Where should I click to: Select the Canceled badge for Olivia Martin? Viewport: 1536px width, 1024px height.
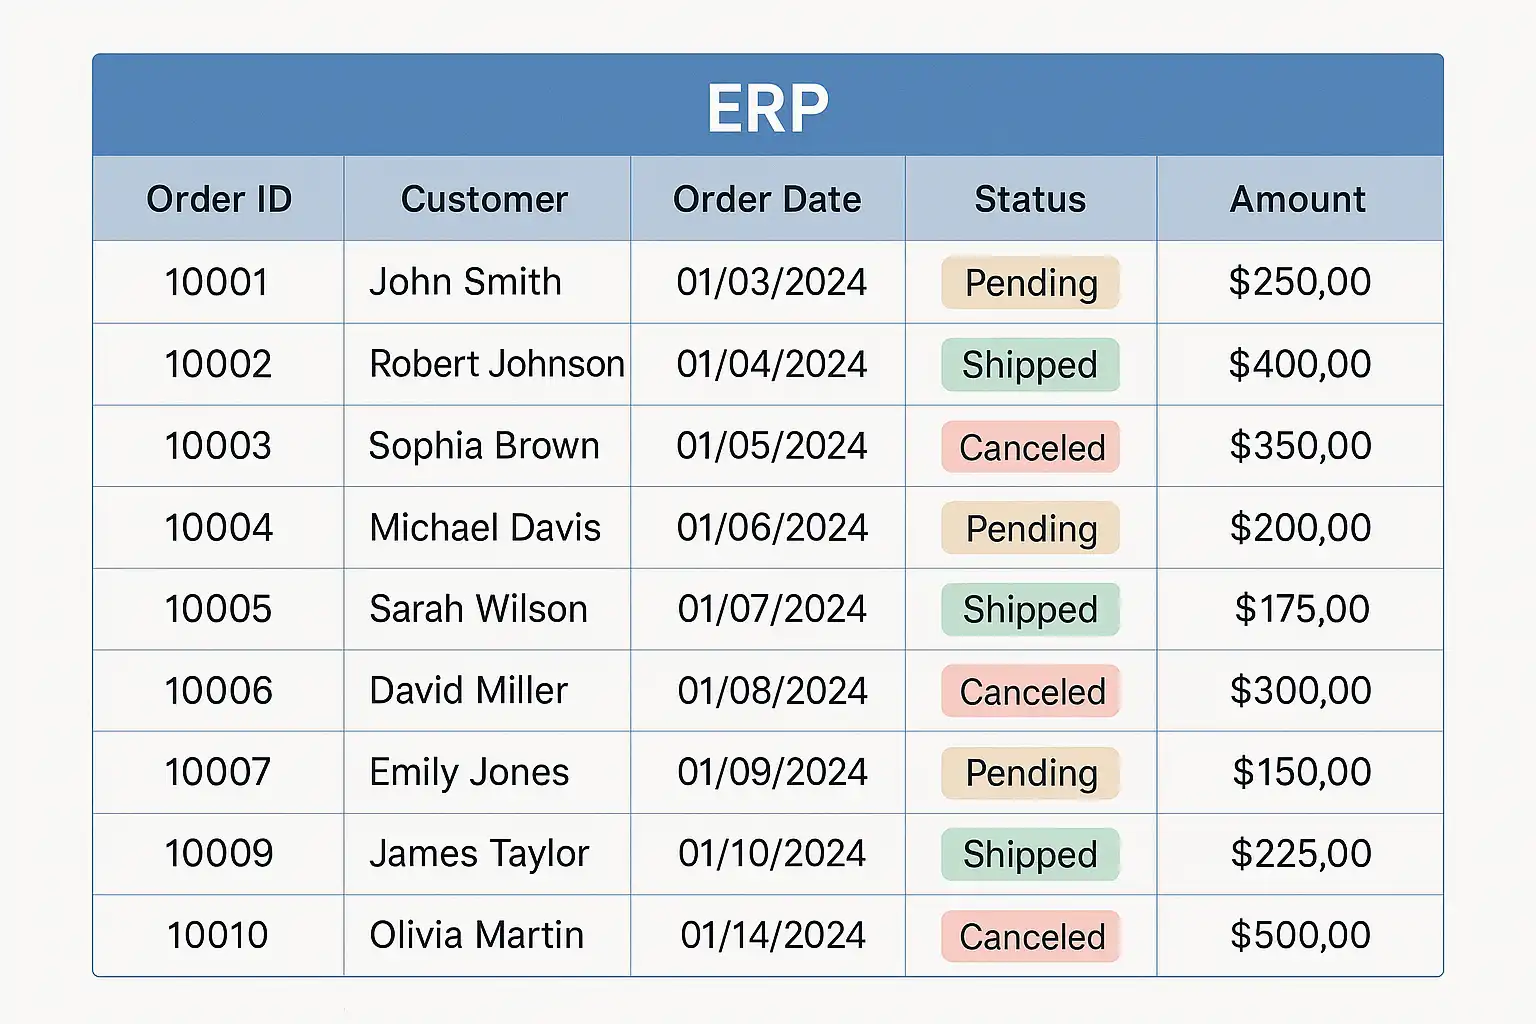[x=1031, y=936]
